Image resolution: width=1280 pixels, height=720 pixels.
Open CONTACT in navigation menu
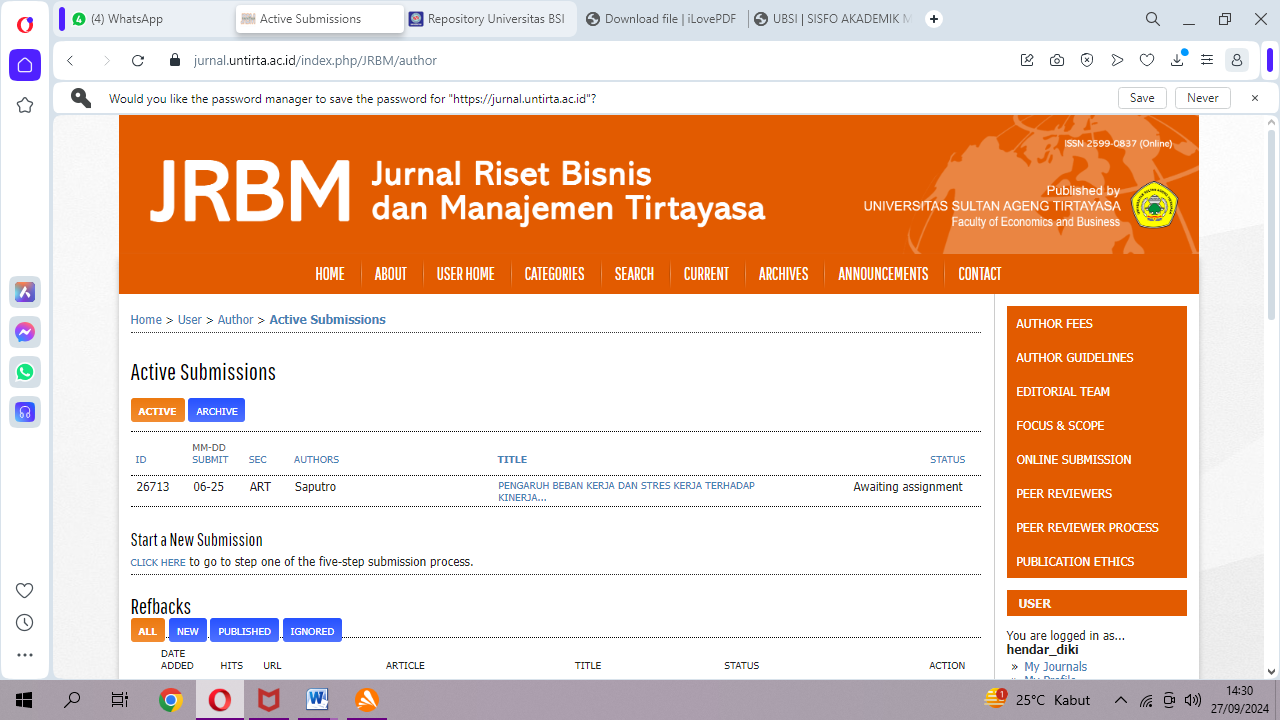tap(980, 274)
